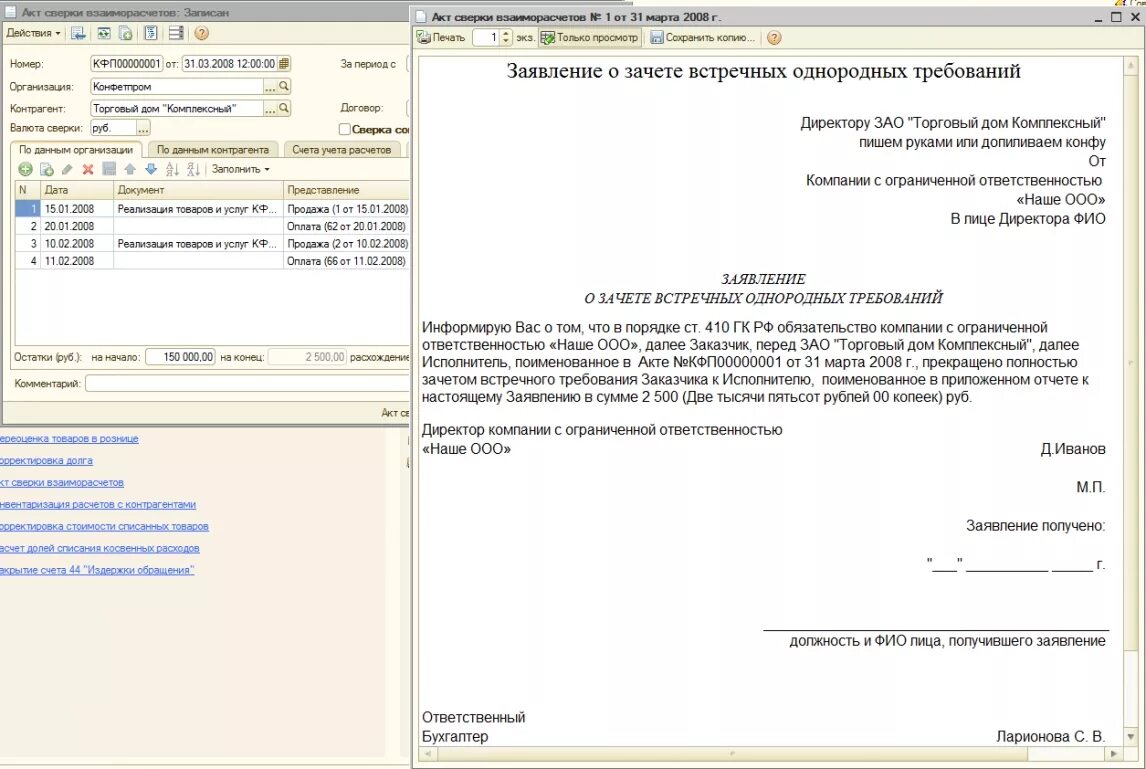Move the row up with arrow icon
Screen dimensions: 1146x769
point(130,169)
